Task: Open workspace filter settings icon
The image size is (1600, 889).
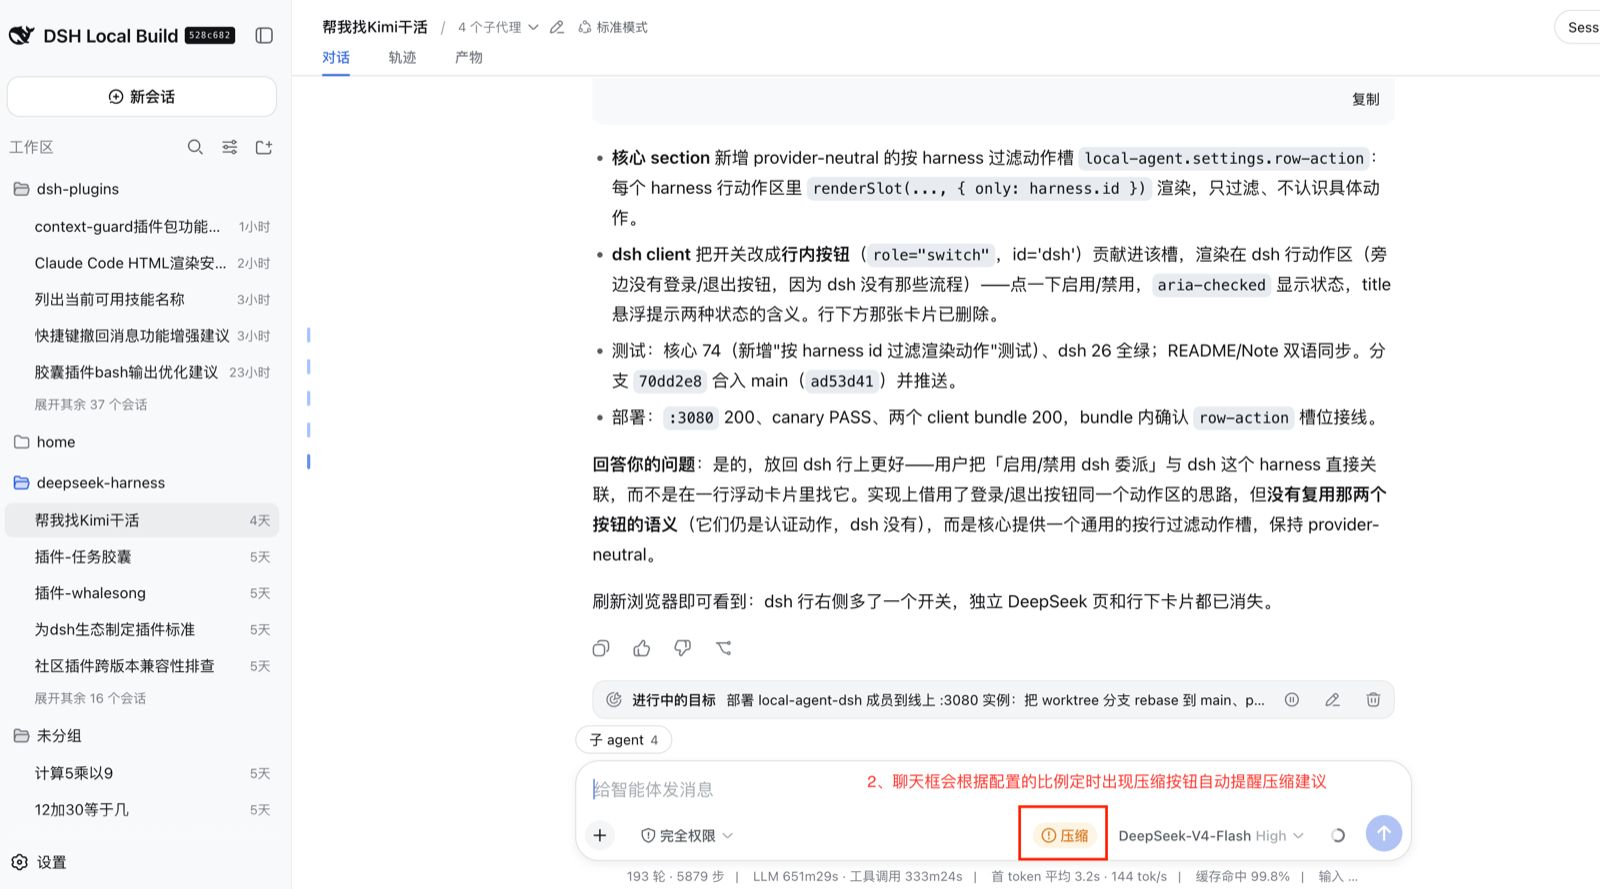Action: 230,147
